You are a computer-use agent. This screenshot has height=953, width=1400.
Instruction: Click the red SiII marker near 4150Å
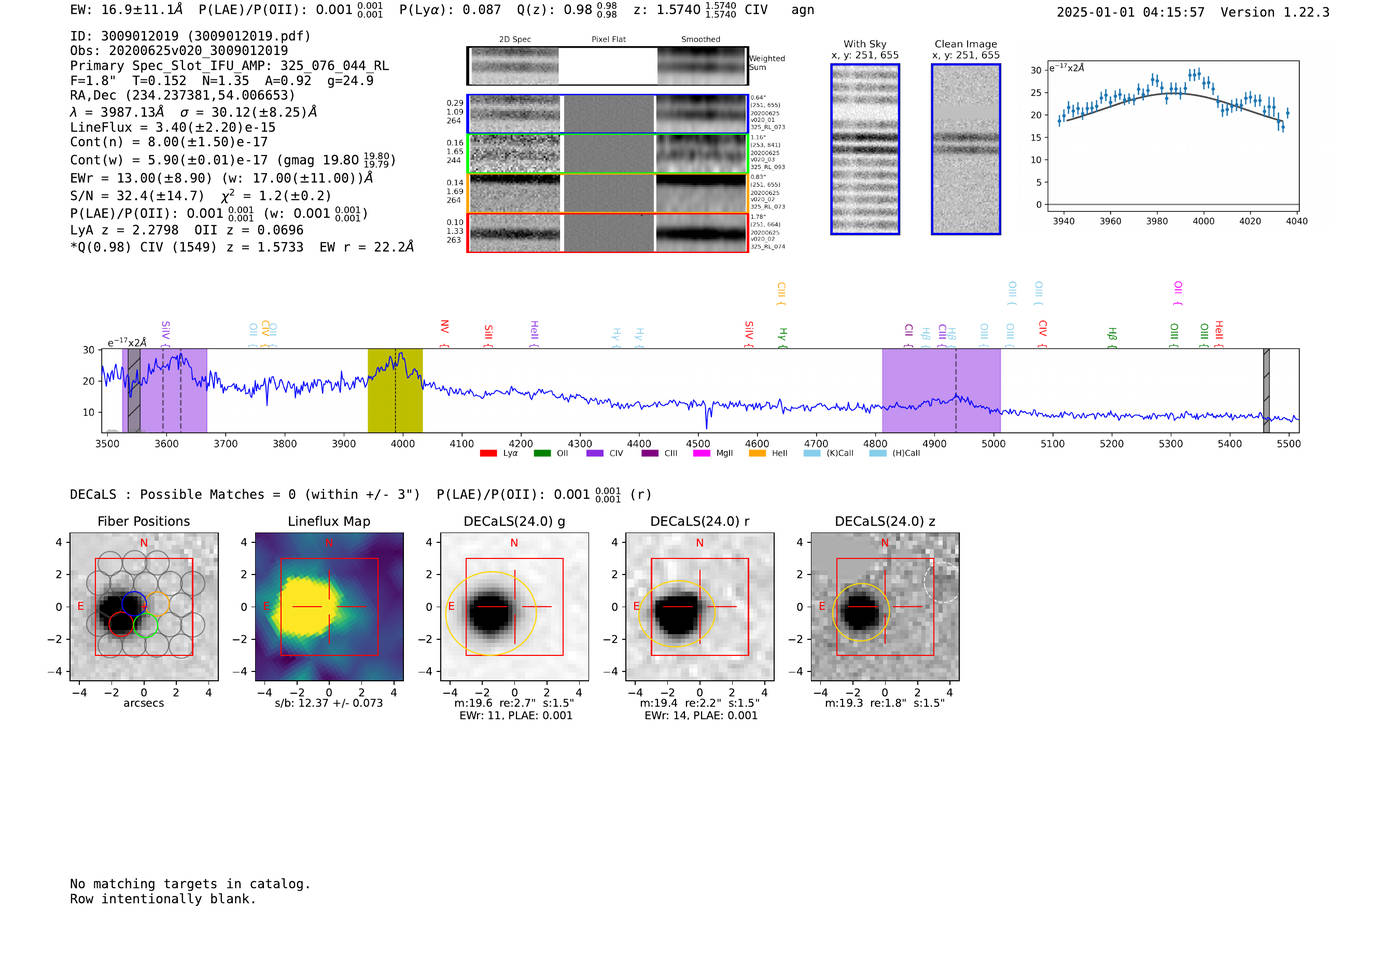pos(488,335)
